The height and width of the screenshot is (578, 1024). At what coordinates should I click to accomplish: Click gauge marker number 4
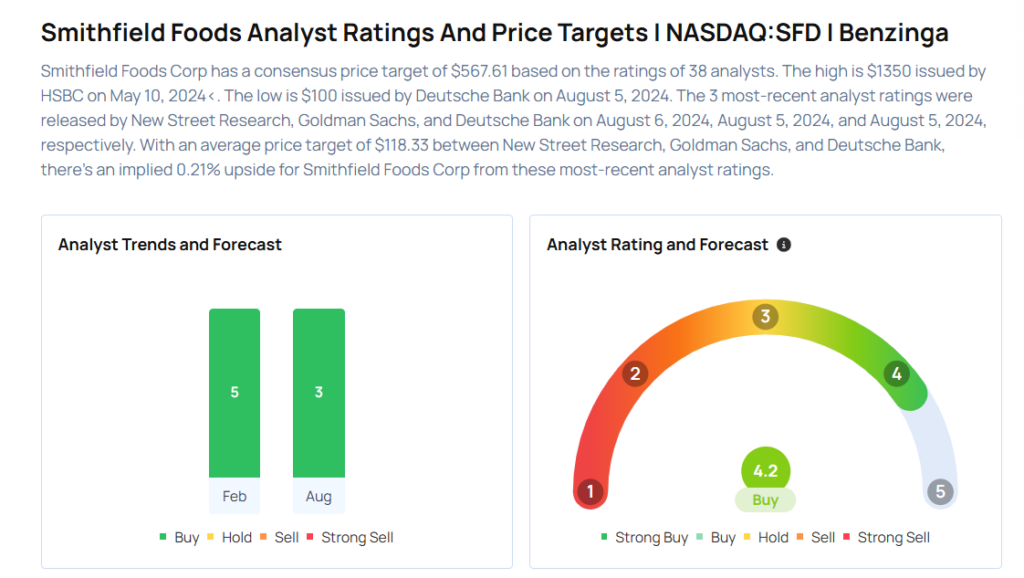point(896,374)
